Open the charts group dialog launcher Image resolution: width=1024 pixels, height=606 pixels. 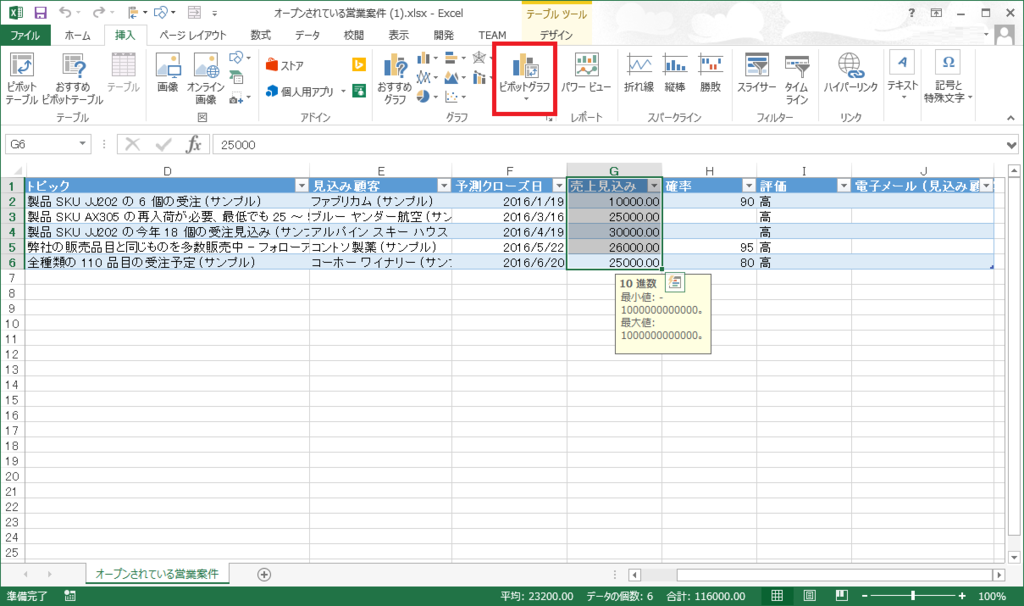click(549, 119)
